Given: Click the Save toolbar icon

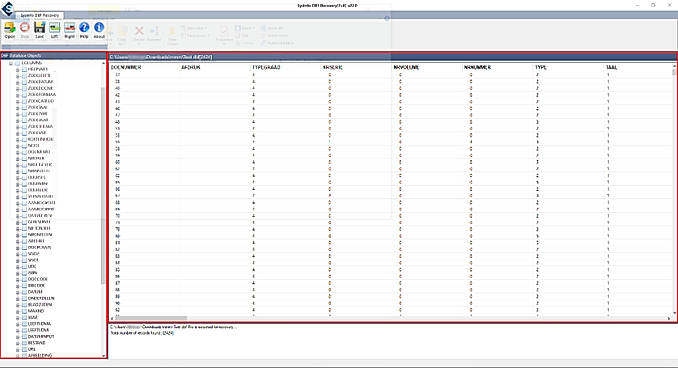Looking at the screenshot, I should click(39, 30).
